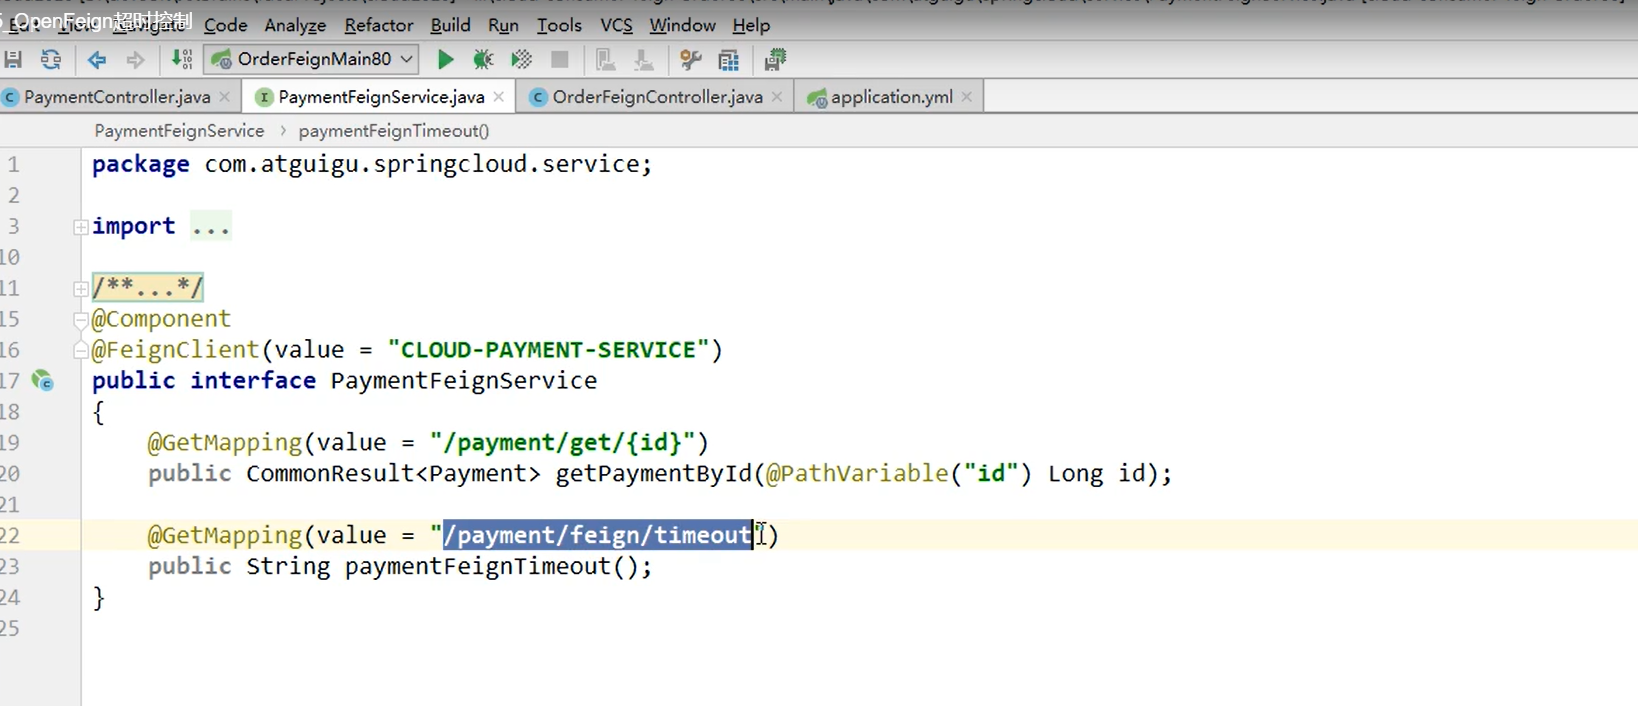Click PaymentFeignService in the breadcrumb
This screenshot has width=1638, height=706.
[179, 131]
